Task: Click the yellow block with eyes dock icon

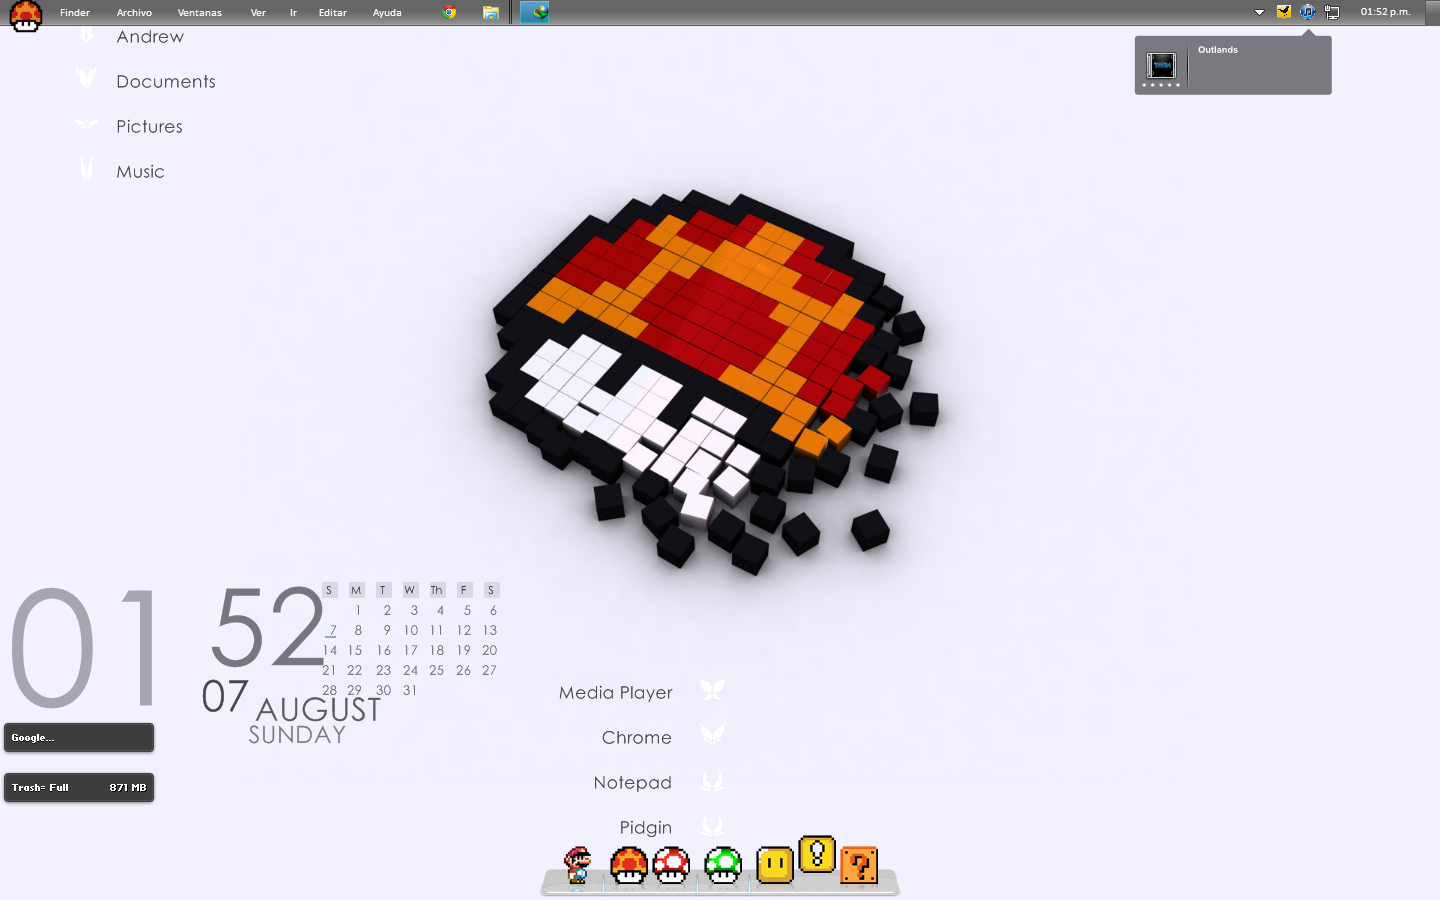Action: click(x=775, y=865)
